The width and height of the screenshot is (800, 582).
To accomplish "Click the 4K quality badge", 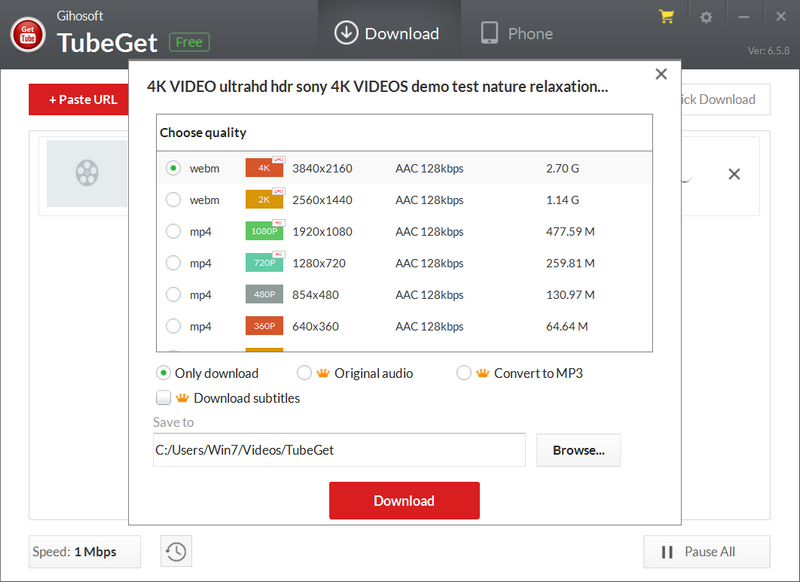I will 264,168.
